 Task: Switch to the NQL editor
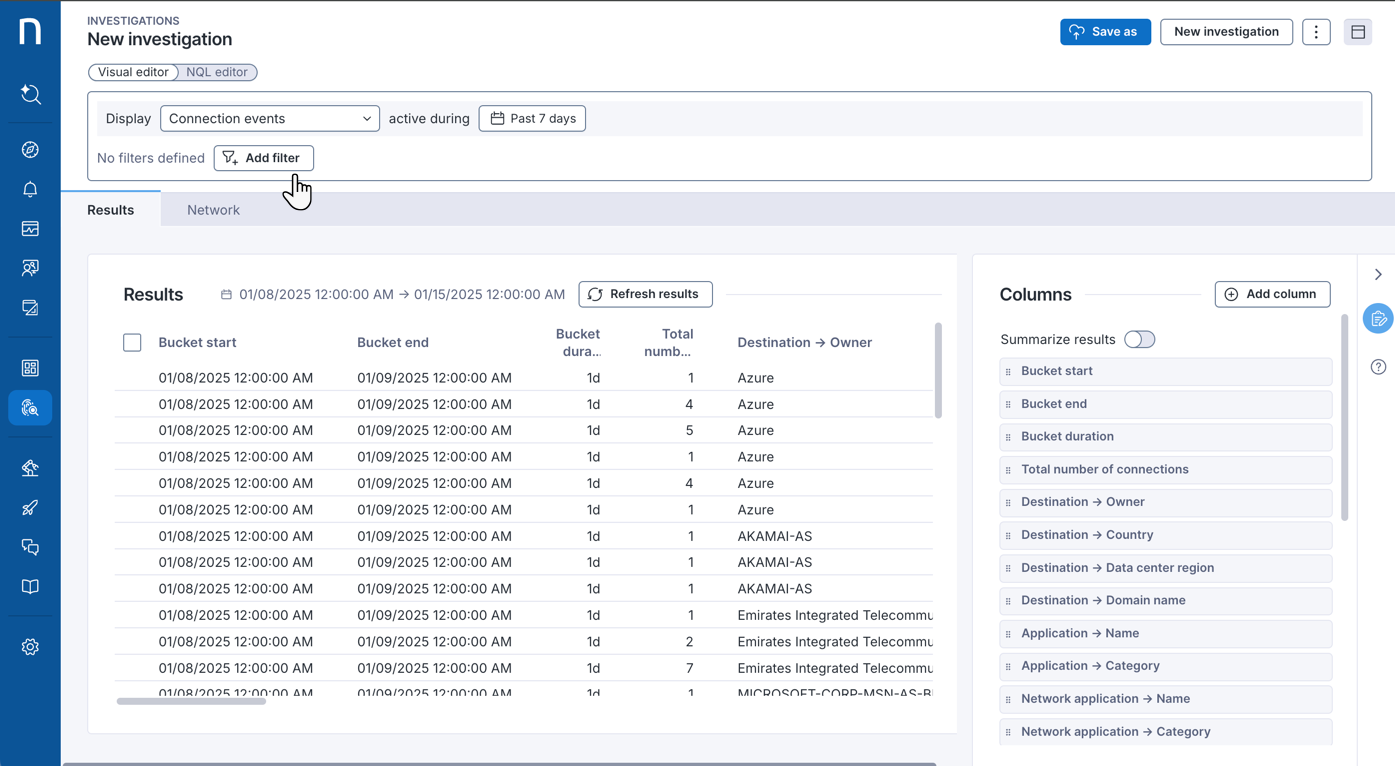217,72
